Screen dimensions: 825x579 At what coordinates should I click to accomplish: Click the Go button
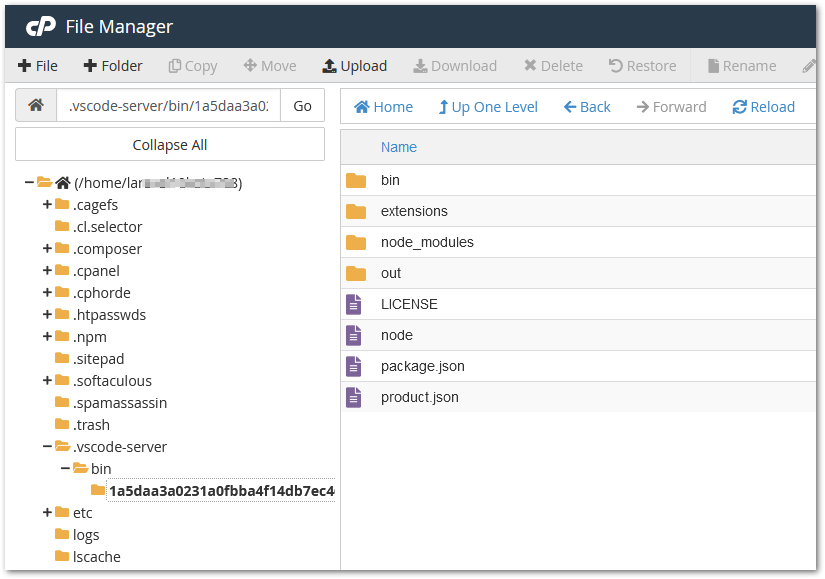[x=303, y=106]
